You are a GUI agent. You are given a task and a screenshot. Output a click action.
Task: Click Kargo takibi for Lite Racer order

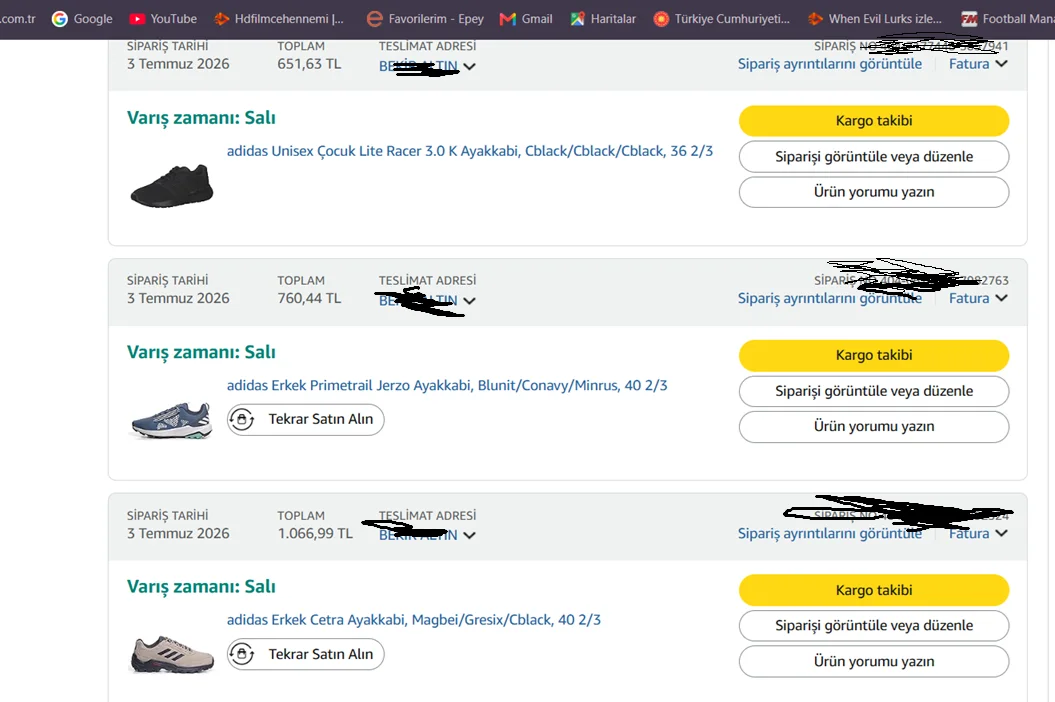click(x=874, y=121)
